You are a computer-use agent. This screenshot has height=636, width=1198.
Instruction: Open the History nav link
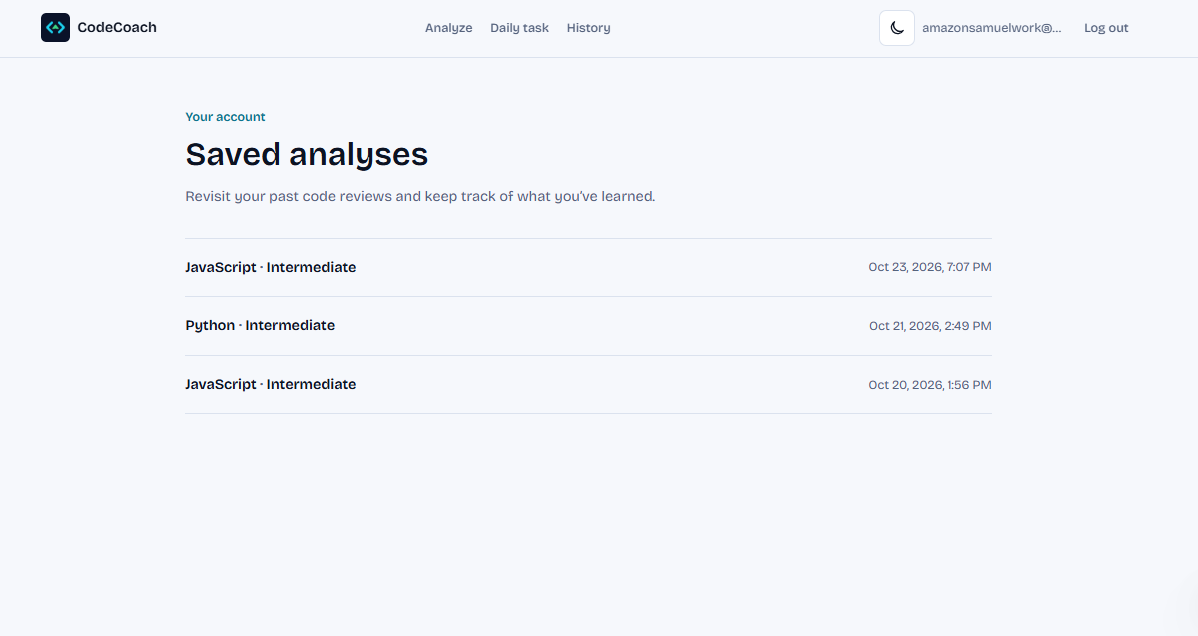click(588, 28)
